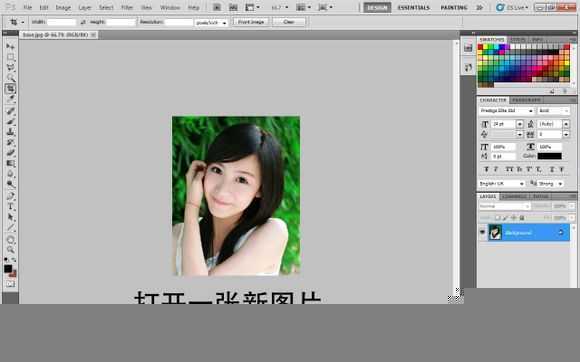Select the Dodge tool
This screenshot has width=580, height=362.
[x=10, y=184]
